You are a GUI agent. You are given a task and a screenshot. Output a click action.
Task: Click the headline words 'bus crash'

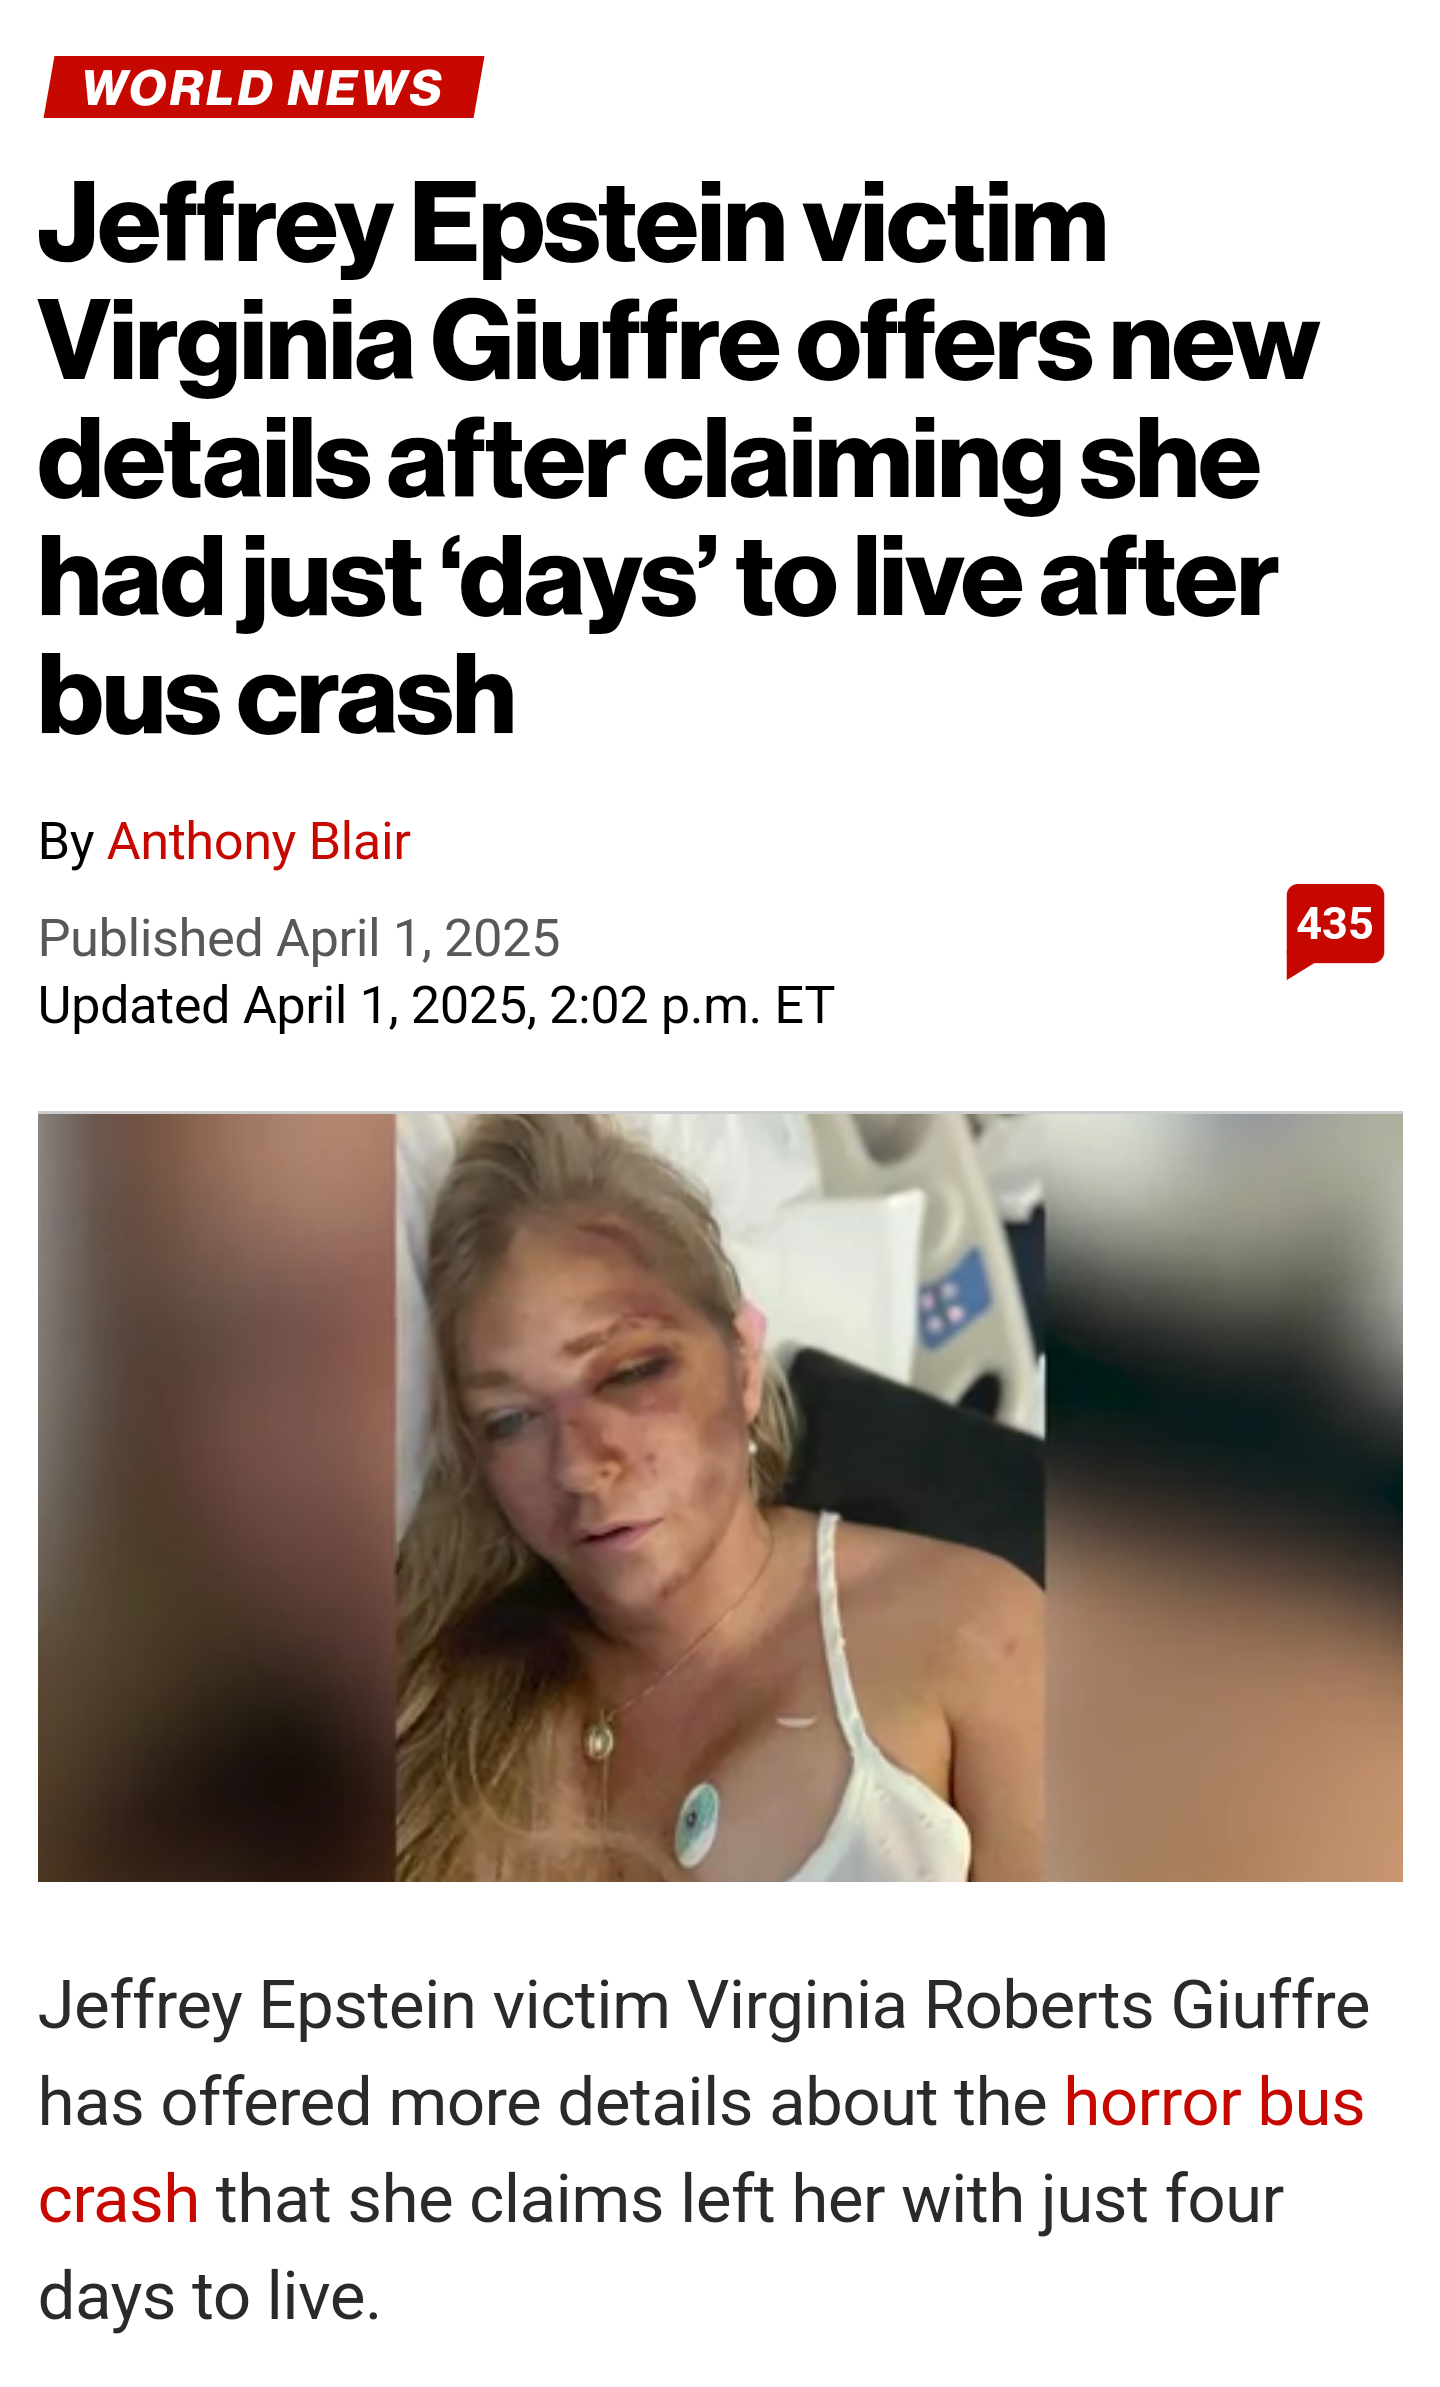coord(276,695)
